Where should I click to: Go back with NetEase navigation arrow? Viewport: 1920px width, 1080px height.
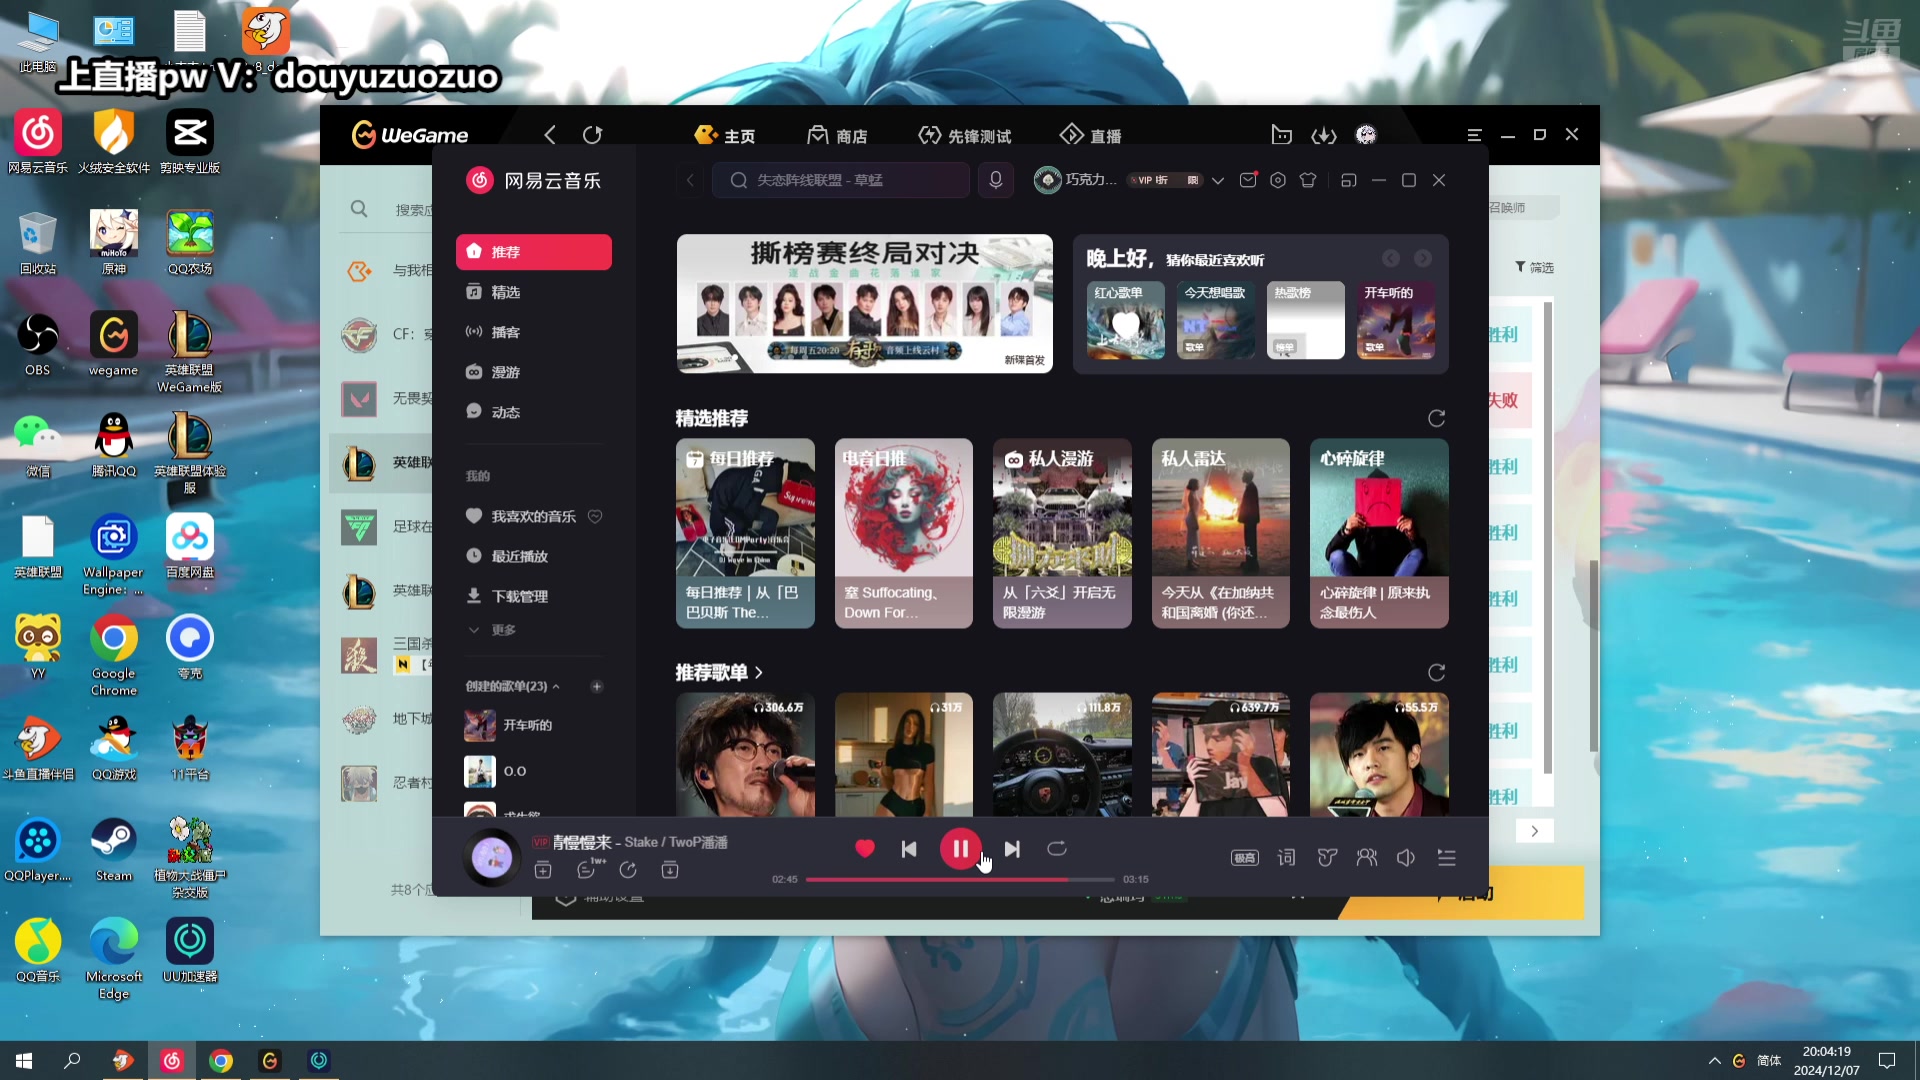point(689,180)
